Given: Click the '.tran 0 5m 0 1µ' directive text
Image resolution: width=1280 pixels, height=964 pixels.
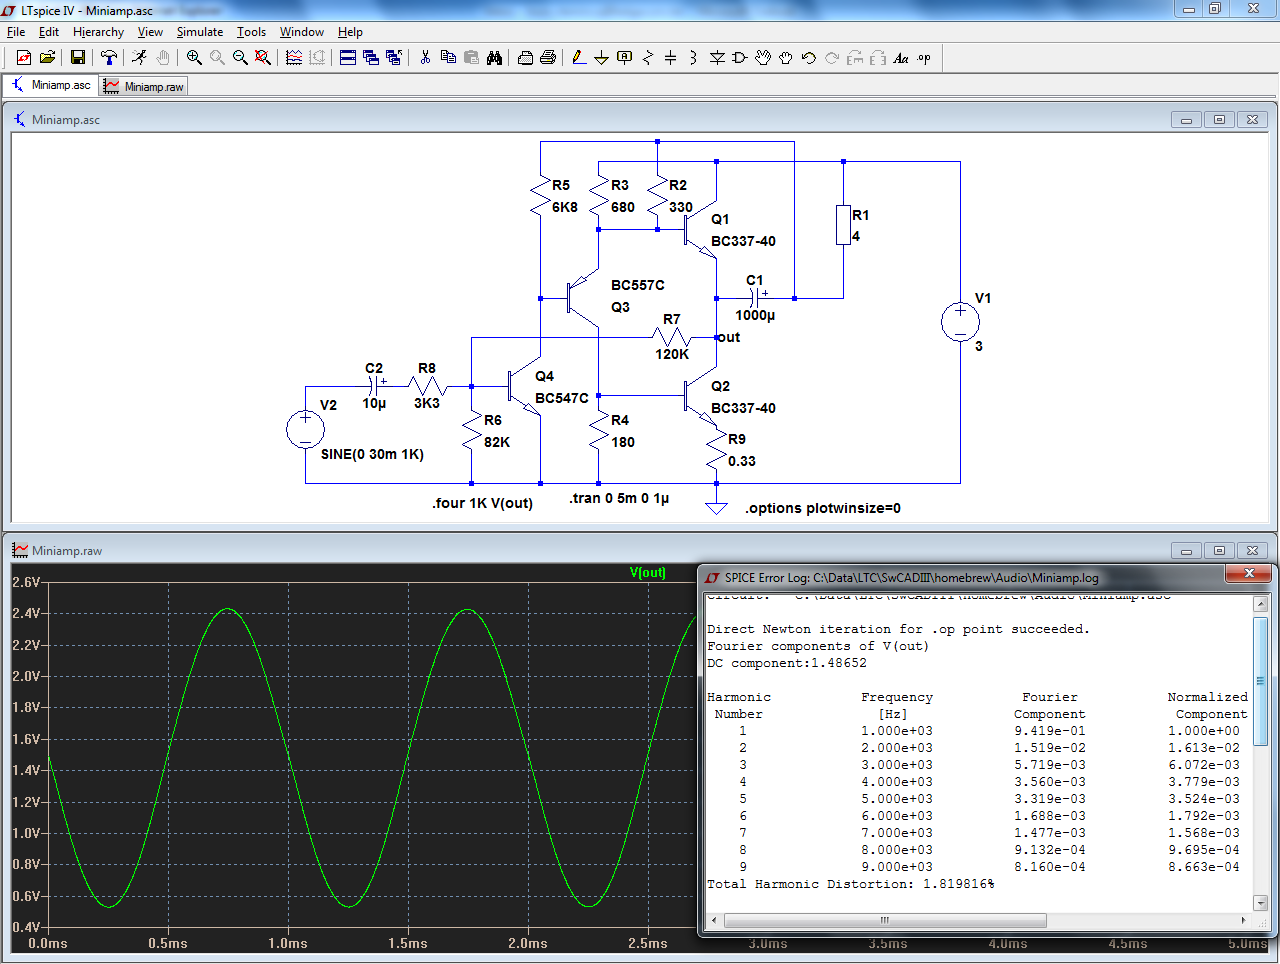Looking at the screenshot, I should pyautogui.click(x=619, y=498).
